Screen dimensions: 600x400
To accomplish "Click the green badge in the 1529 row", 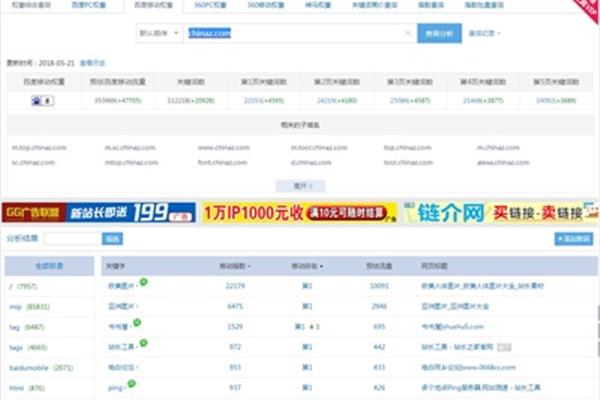I will pyautogui.click(x=137, y=323).
